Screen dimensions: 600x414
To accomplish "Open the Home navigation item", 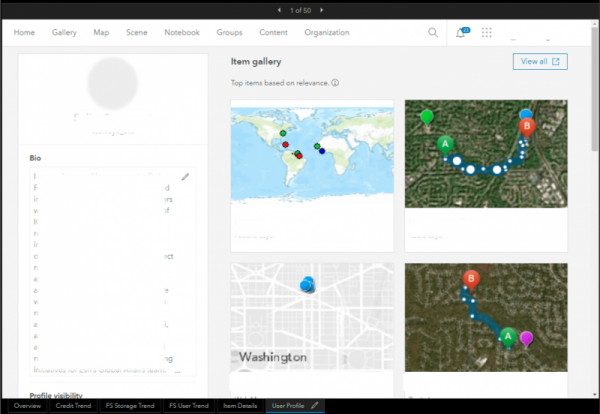I will tap(24, 33).
